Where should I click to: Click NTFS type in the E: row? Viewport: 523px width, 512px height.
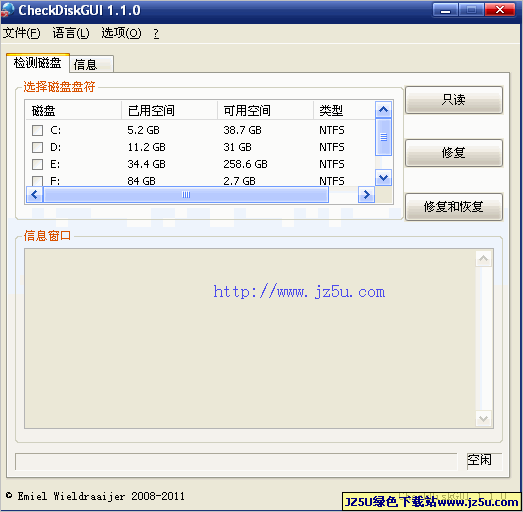[332, 164]
